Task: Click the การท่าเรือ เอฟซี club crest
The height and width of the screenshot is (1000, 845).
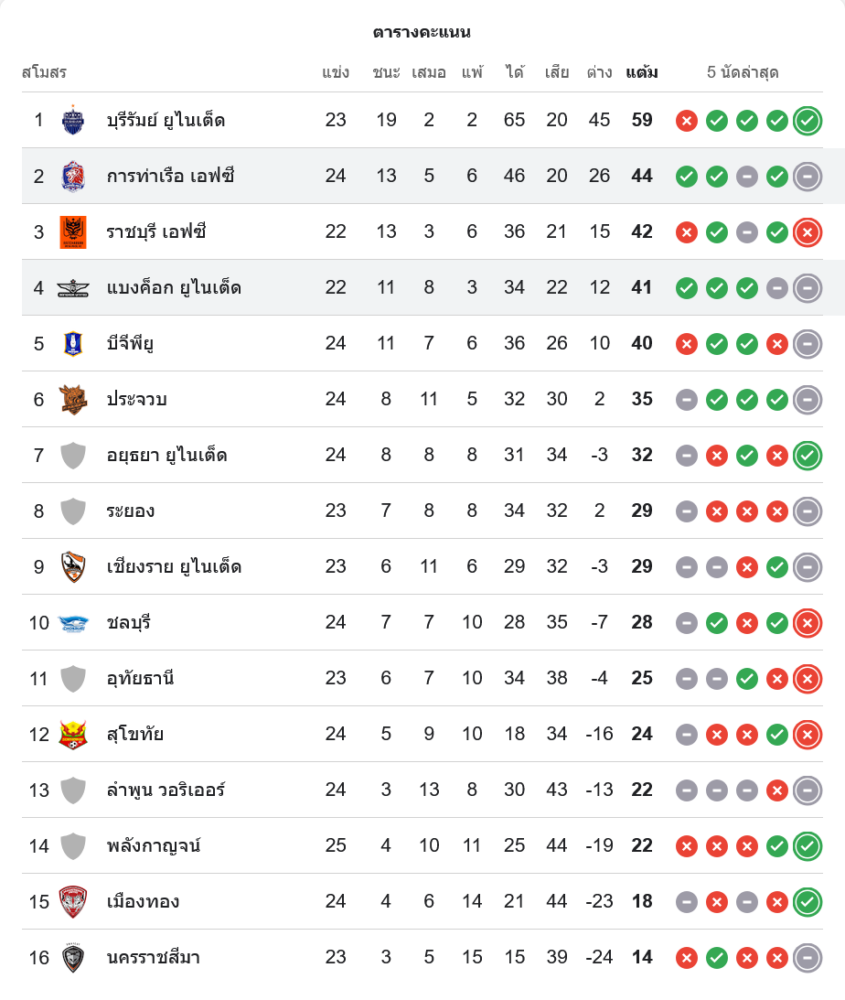Action: [73, 176]
